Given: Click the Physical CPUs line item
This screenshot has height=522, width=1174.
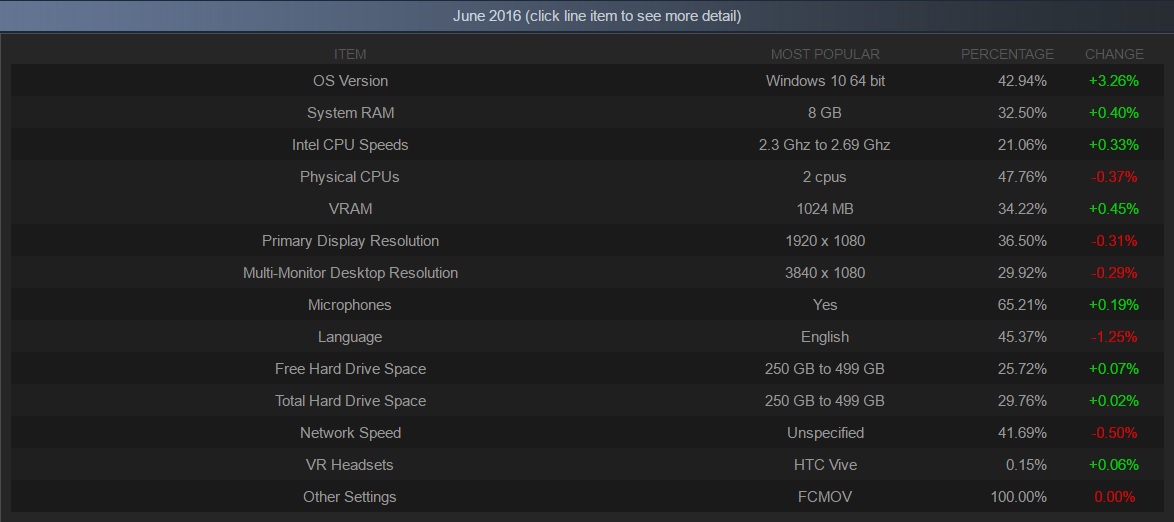Looking at the screenshot, I should coord(350,177).
